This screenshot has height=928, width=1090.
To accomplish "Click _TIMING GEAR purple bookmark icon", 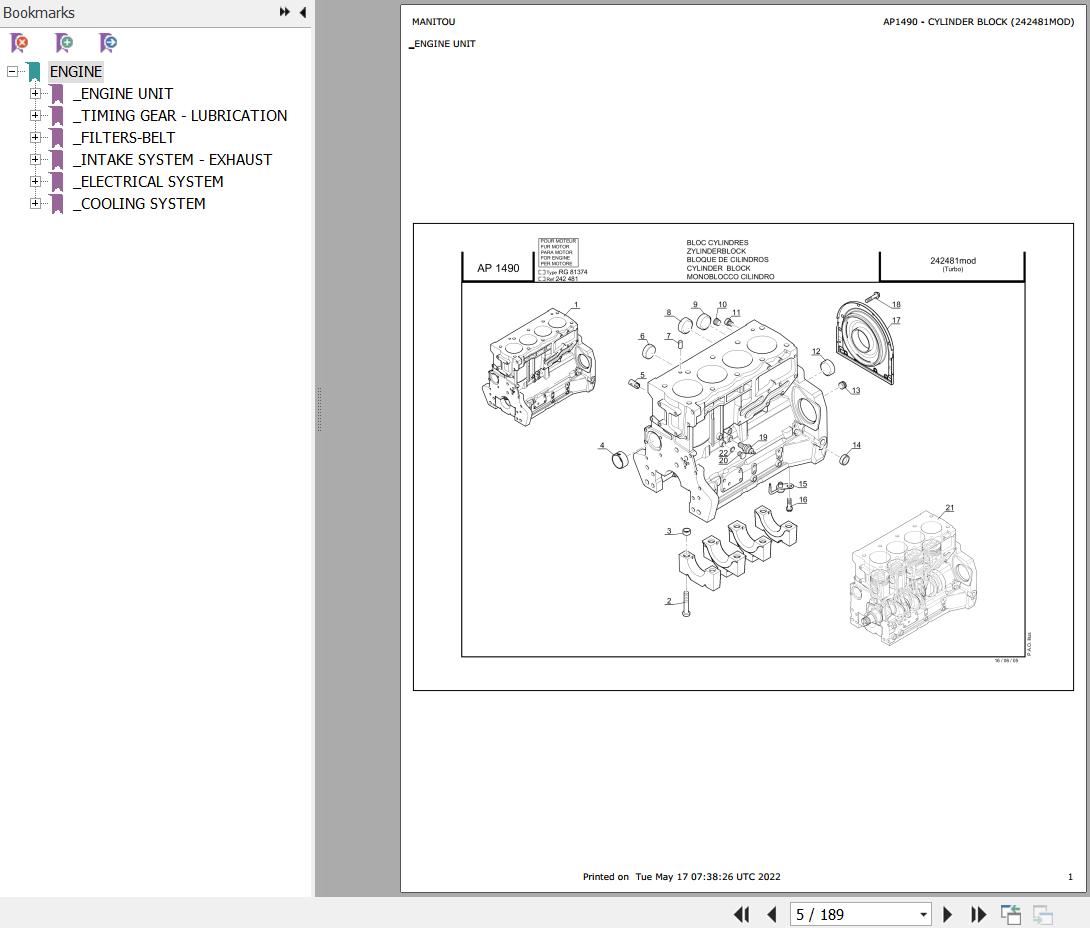I will (x=57, y=115).
